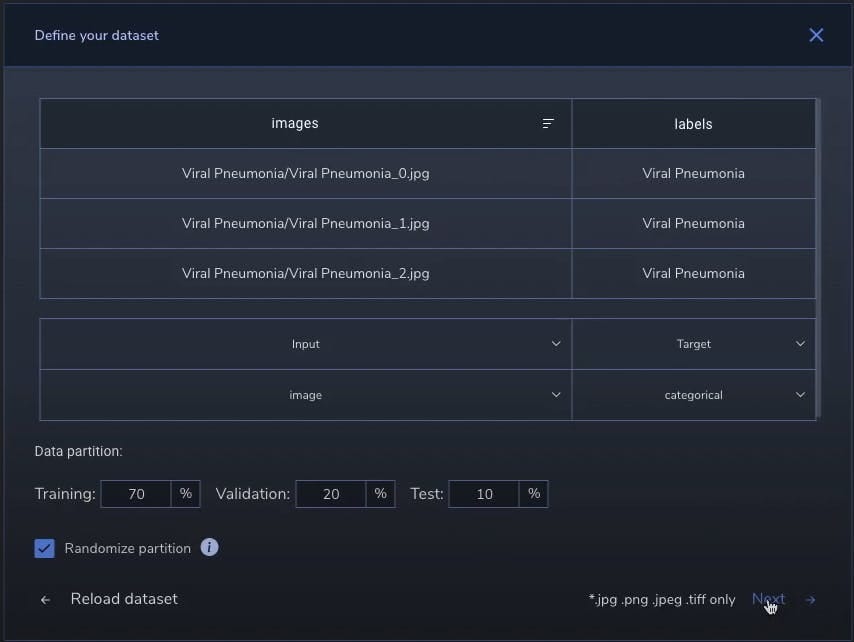The height and width of the screenshot is (642, 854).
Task: Click the right arrow beside Next
Action: point(810,600)
